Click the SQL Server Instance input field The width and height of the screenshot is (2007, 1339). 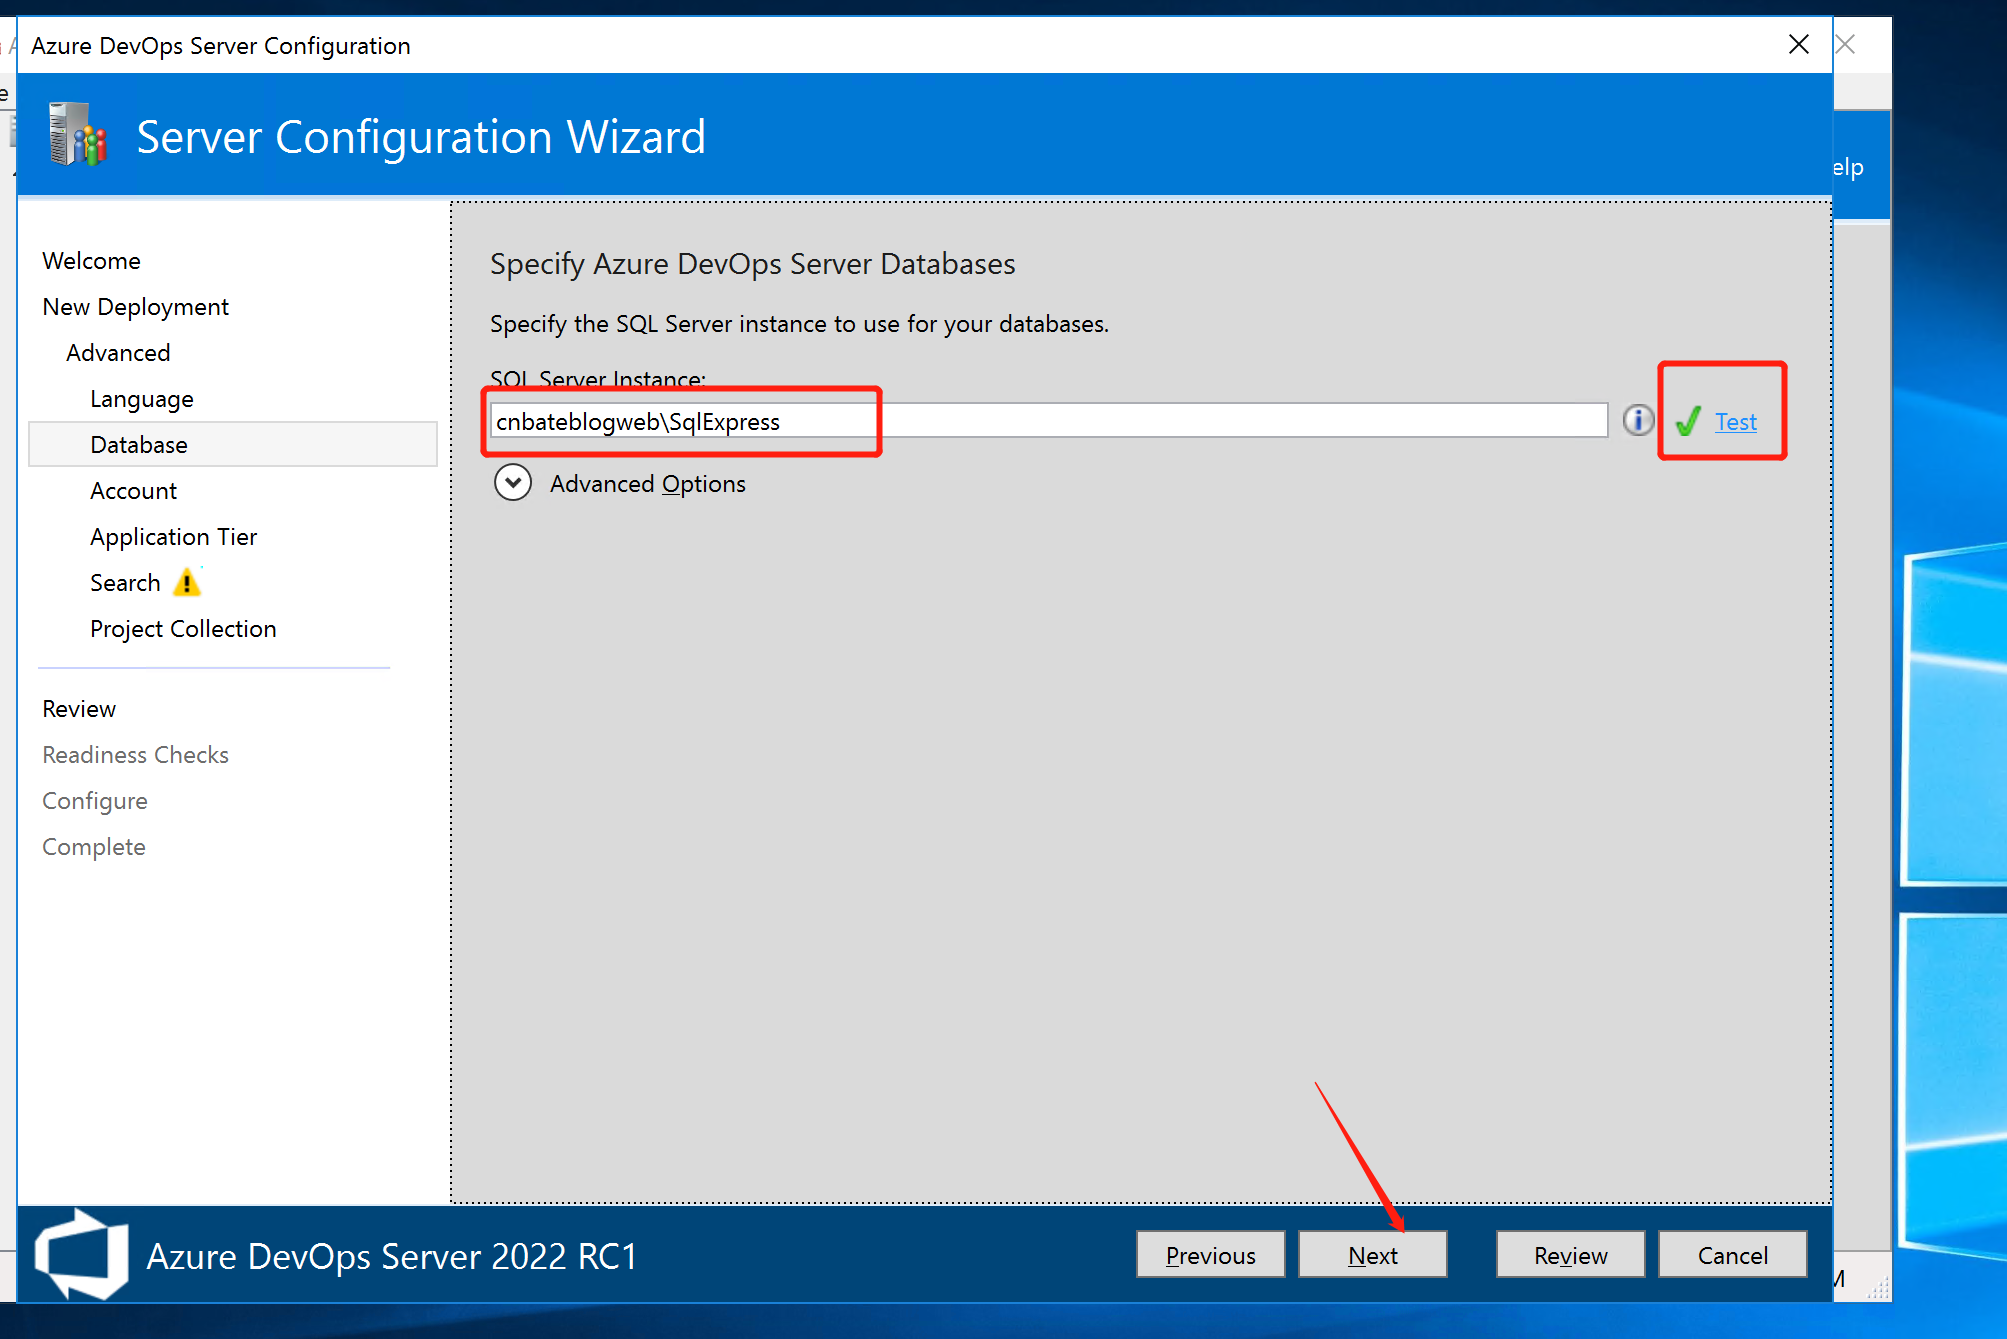1049,421
